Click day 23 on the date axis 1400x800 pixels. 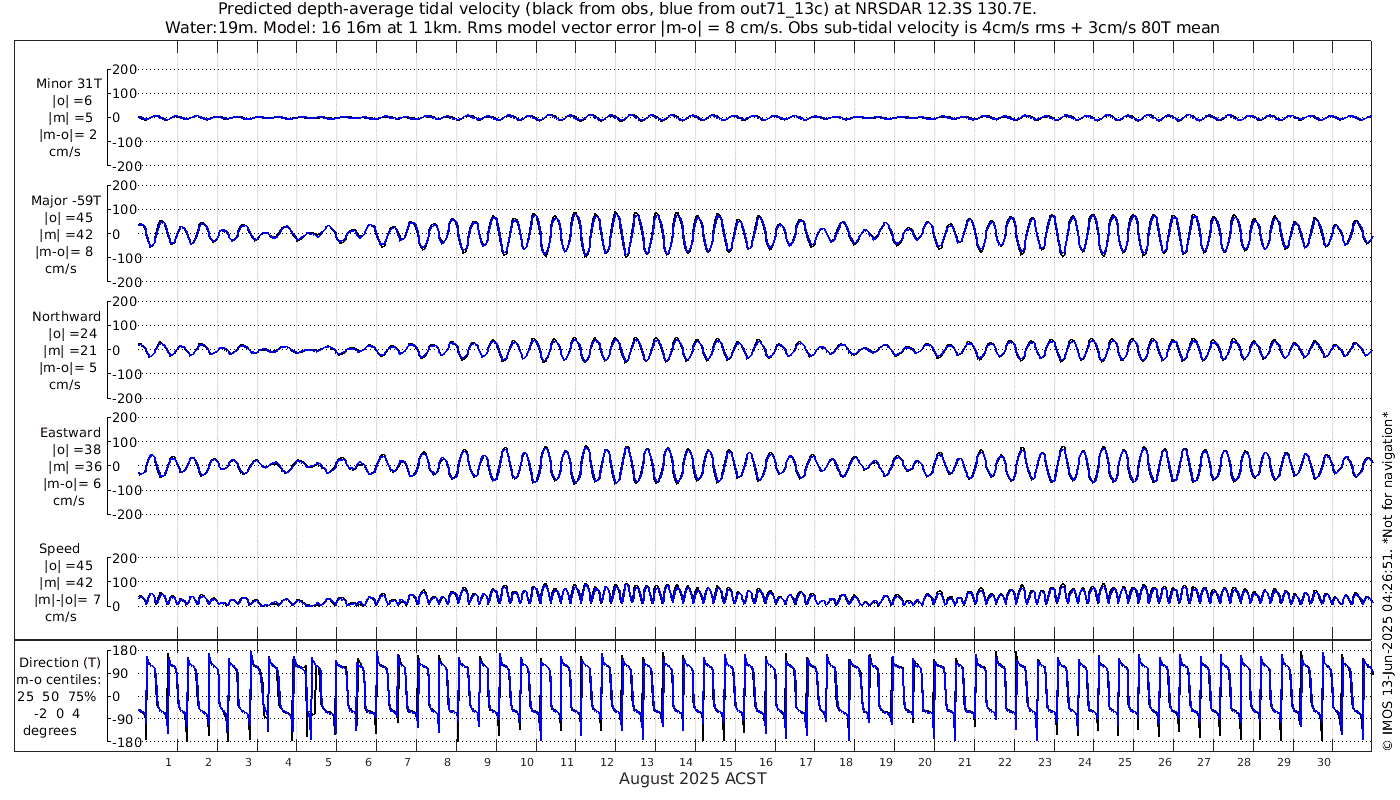tap(1045, 762)
